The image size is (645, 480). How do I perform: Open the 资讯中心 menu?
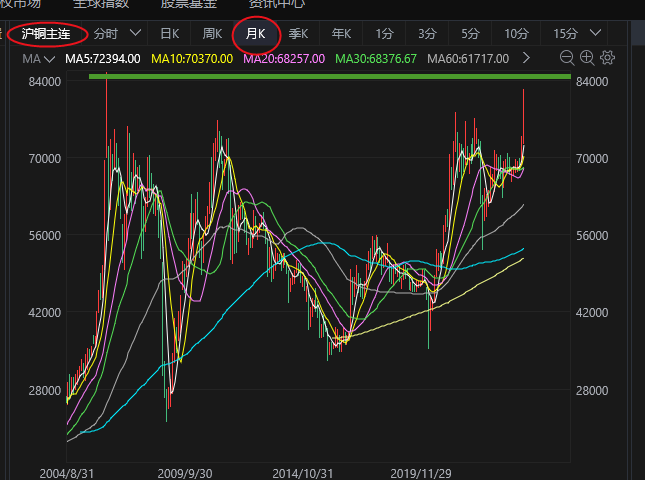tap(277, 4)
